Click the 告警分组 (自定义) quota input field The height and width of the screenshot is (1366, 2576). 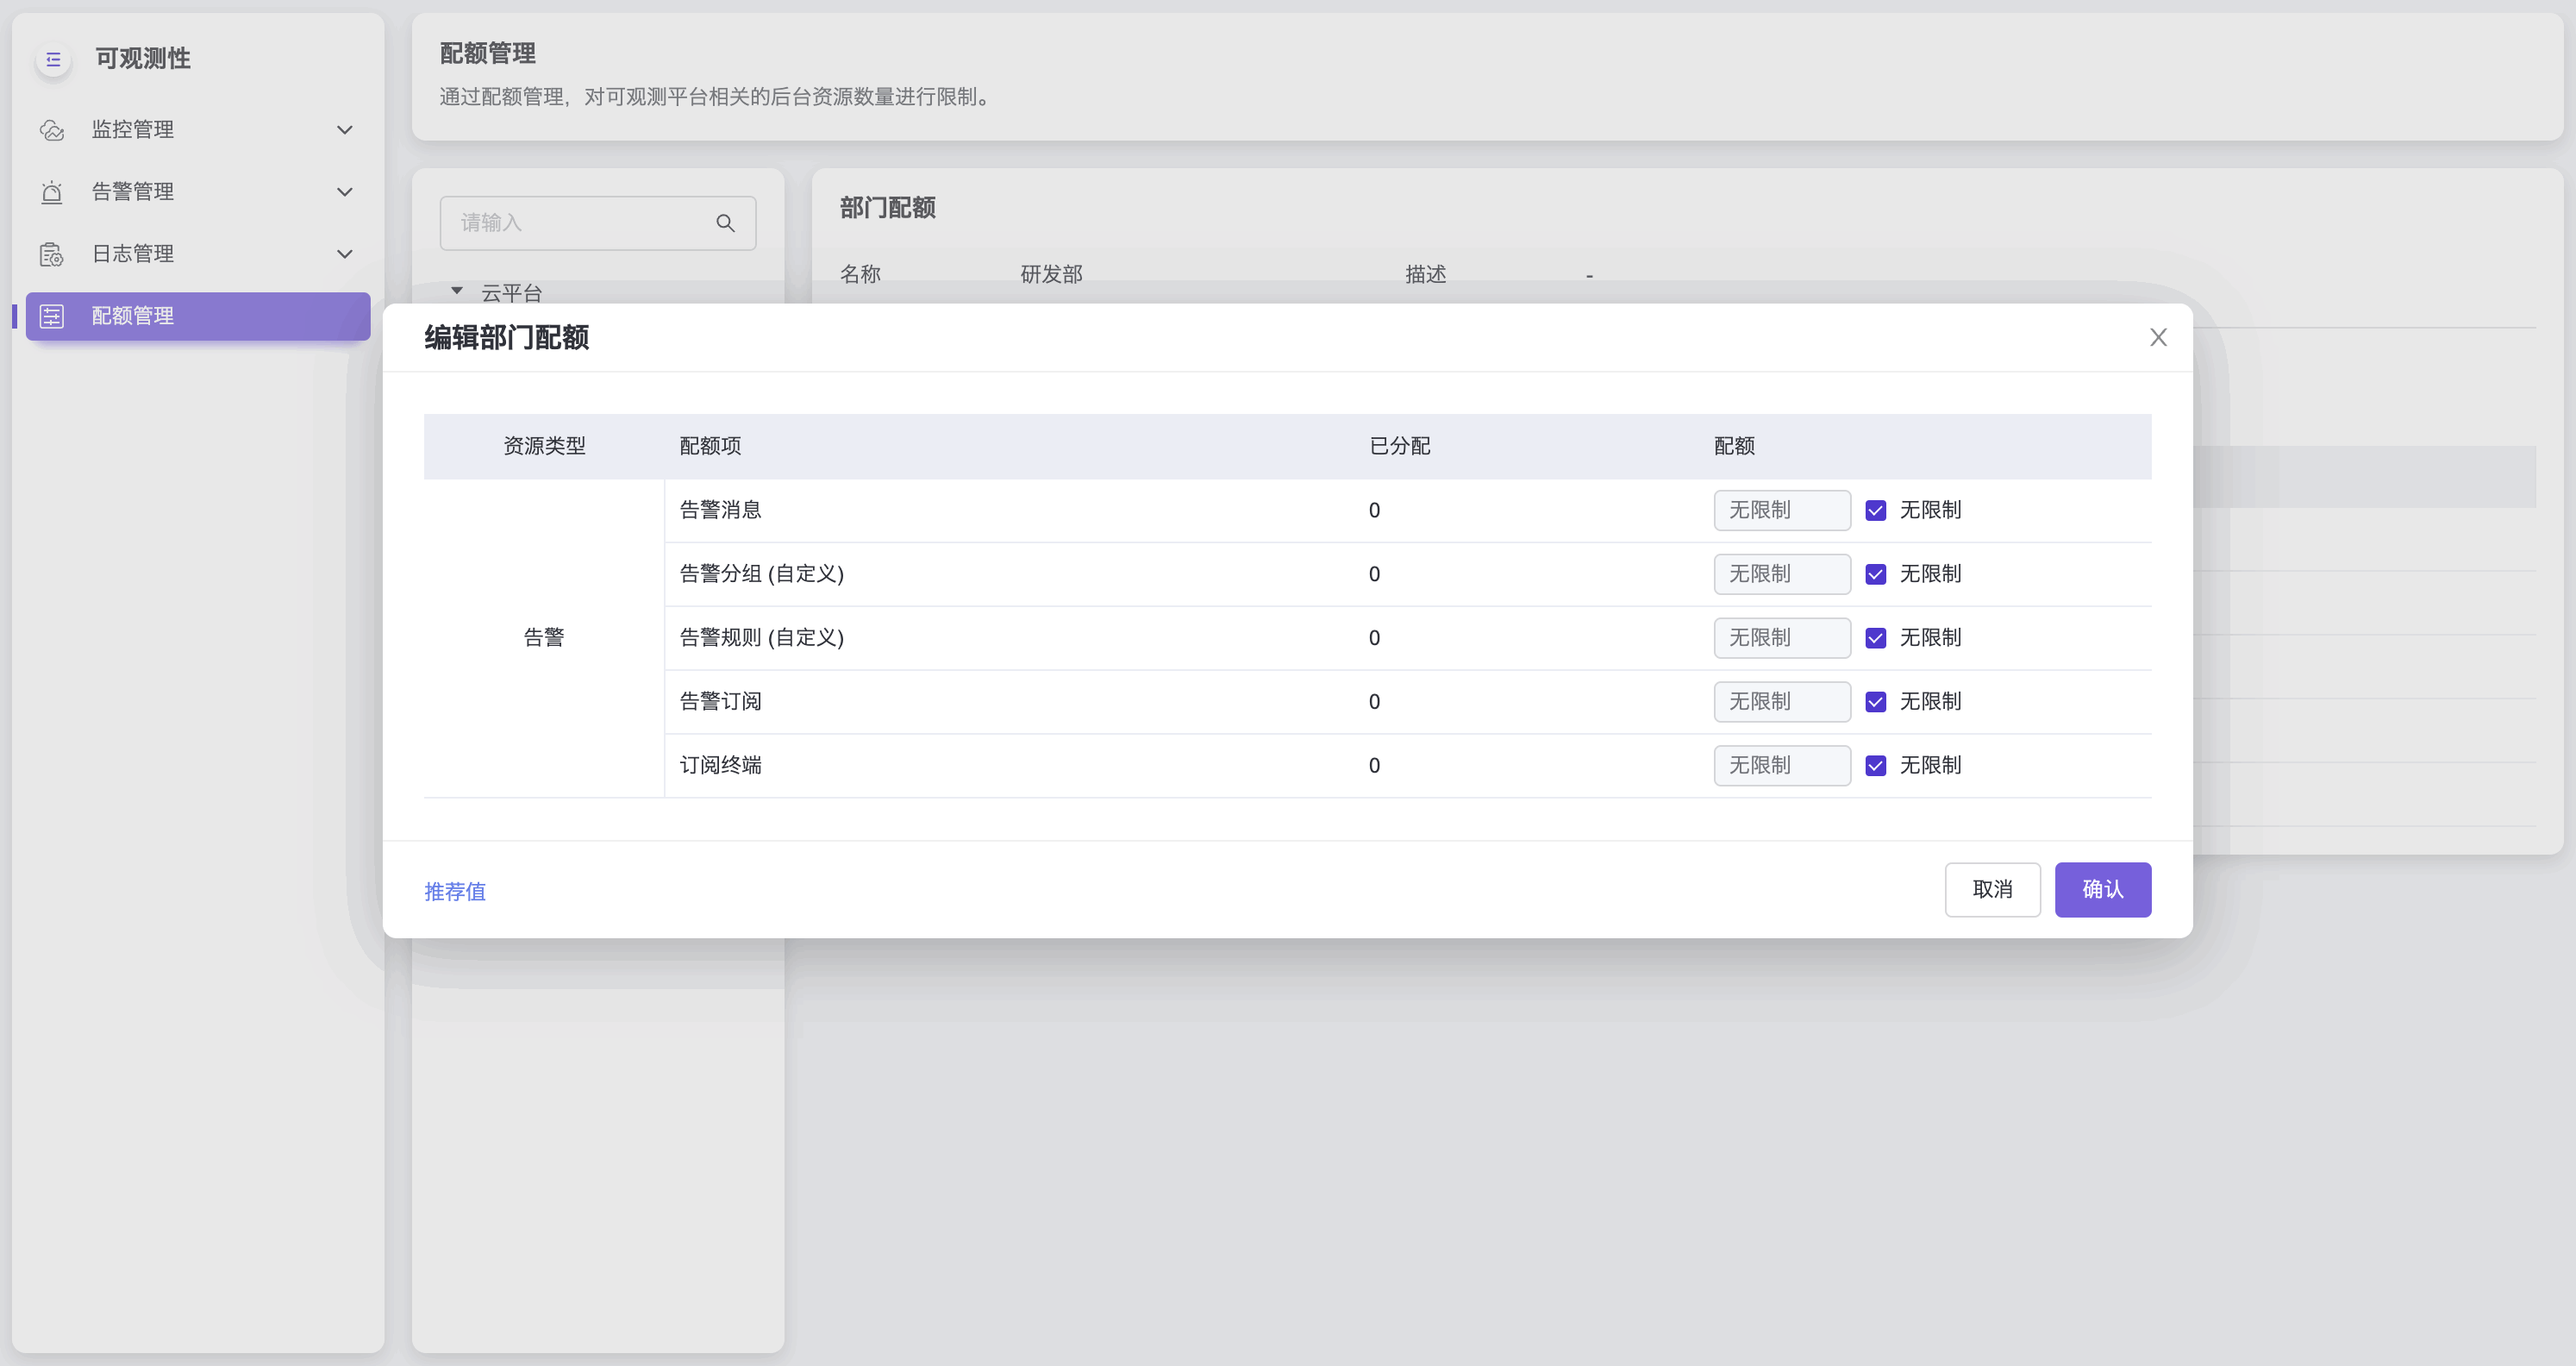[x=1781, y=574]
